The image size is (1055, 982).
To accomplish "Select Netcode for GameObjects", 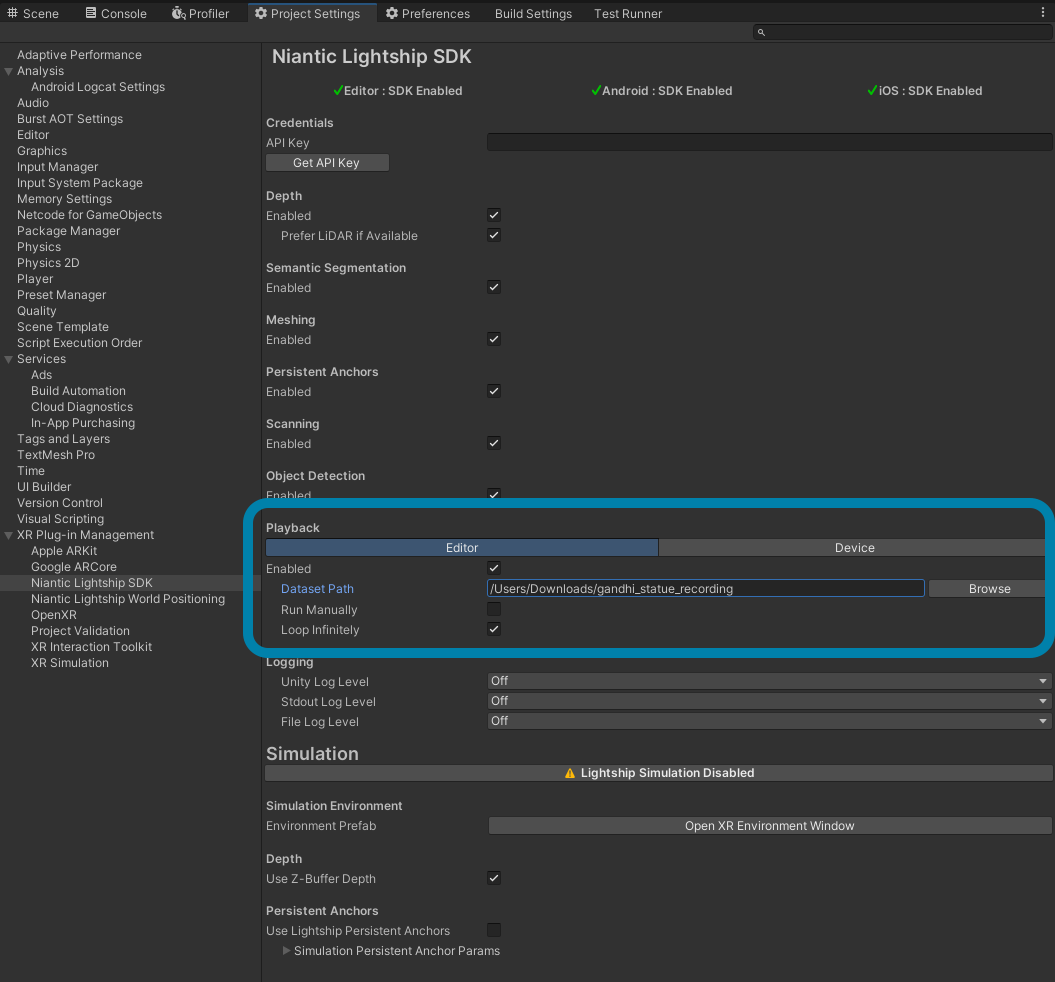I will point(89,215).
